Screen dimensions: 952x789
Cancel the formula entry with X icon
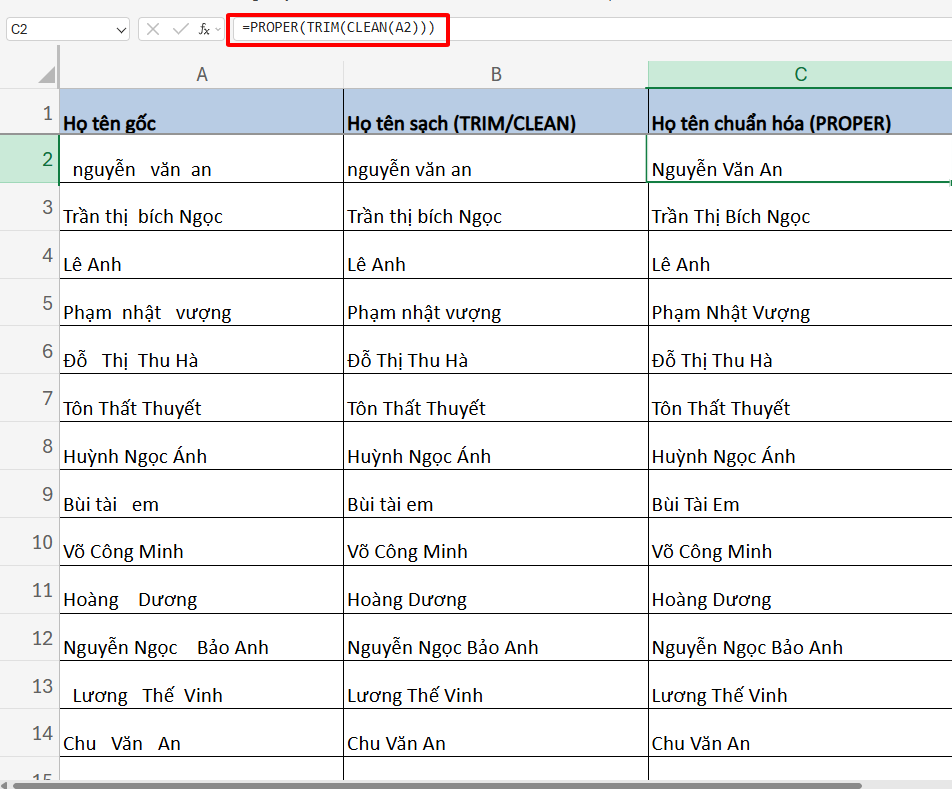153,29
